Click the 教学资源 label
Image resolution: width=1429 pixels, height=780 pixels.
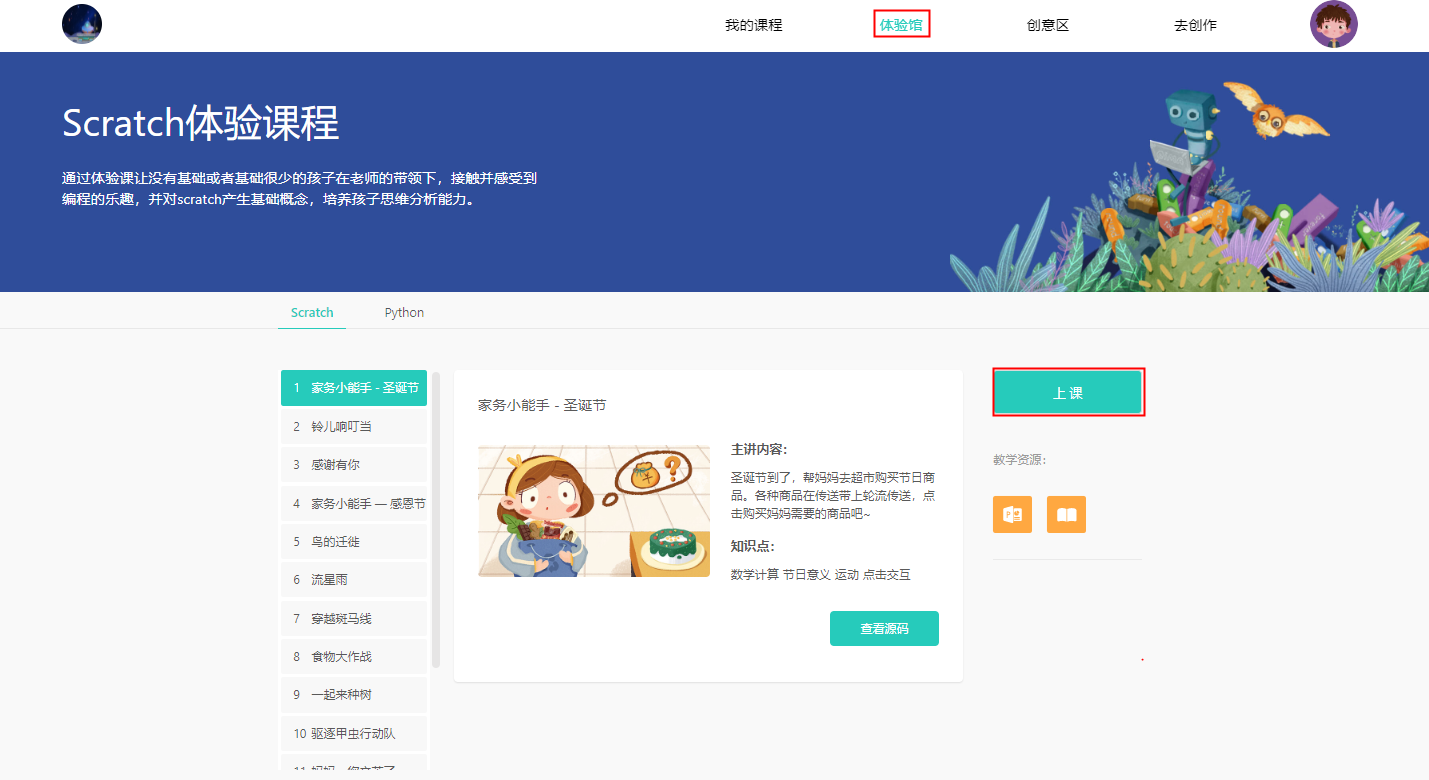(1019, 460)
